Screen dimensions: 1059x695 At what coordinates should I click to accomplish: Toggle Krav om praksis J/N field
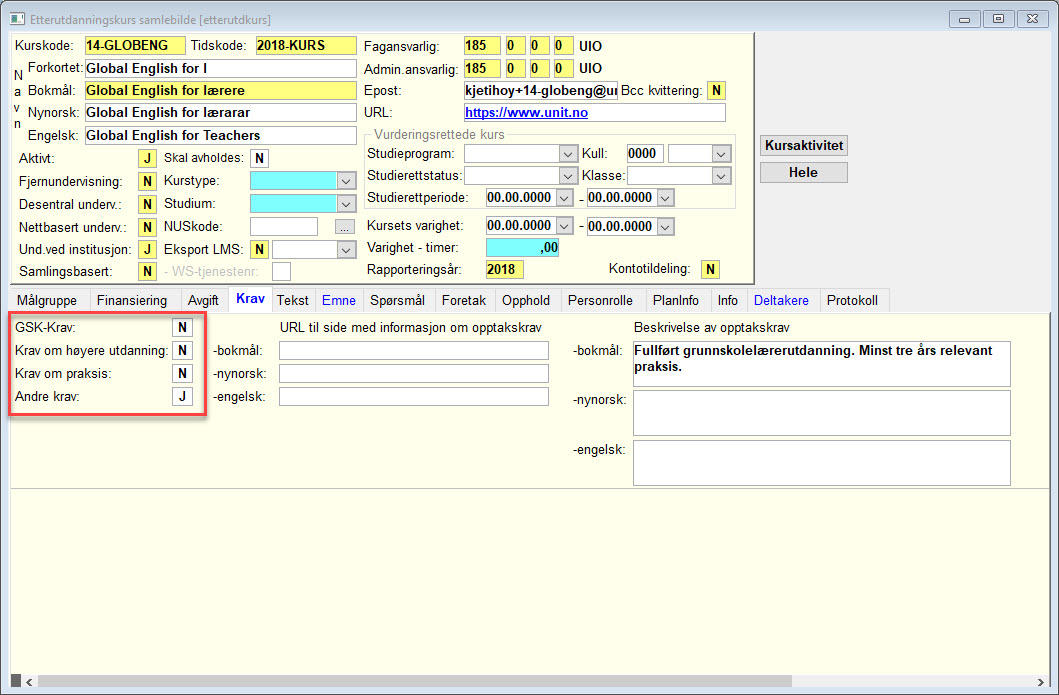point(182,374)
